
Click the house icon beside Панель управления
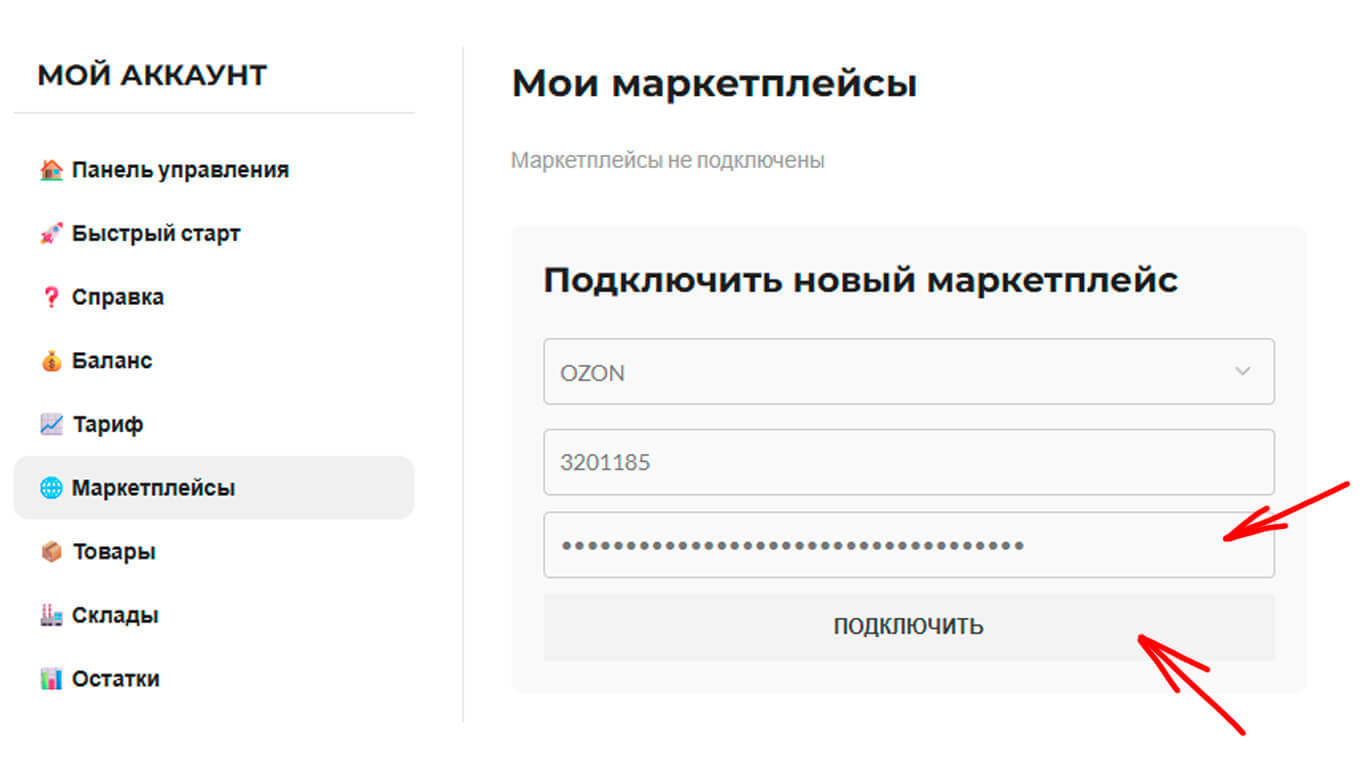click(x=51, y=170)
